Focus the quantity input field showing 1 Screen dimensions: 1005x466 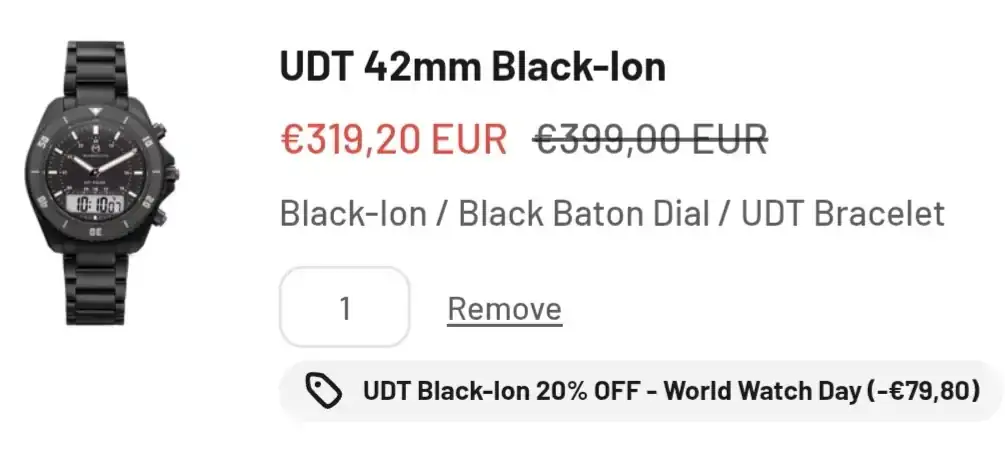[344, 308]
